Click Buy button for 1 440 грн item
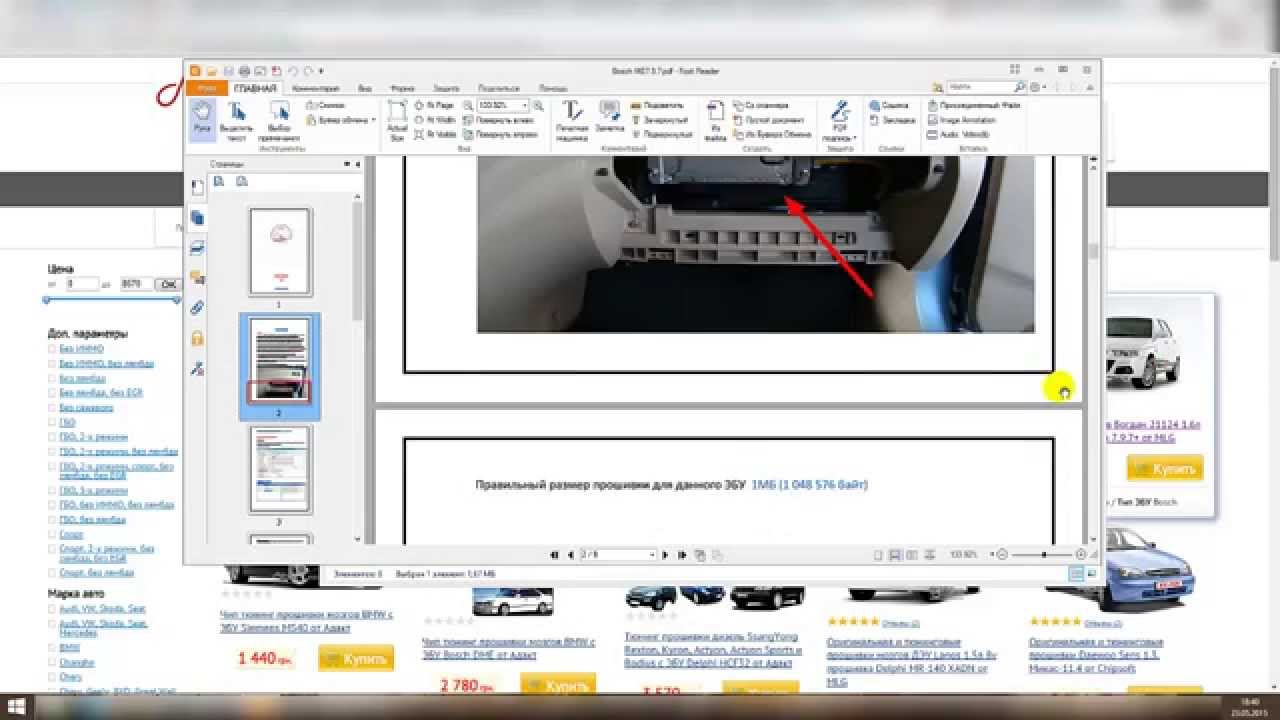The width and height of the screenshot is (1280, 720). click(356, 658)
